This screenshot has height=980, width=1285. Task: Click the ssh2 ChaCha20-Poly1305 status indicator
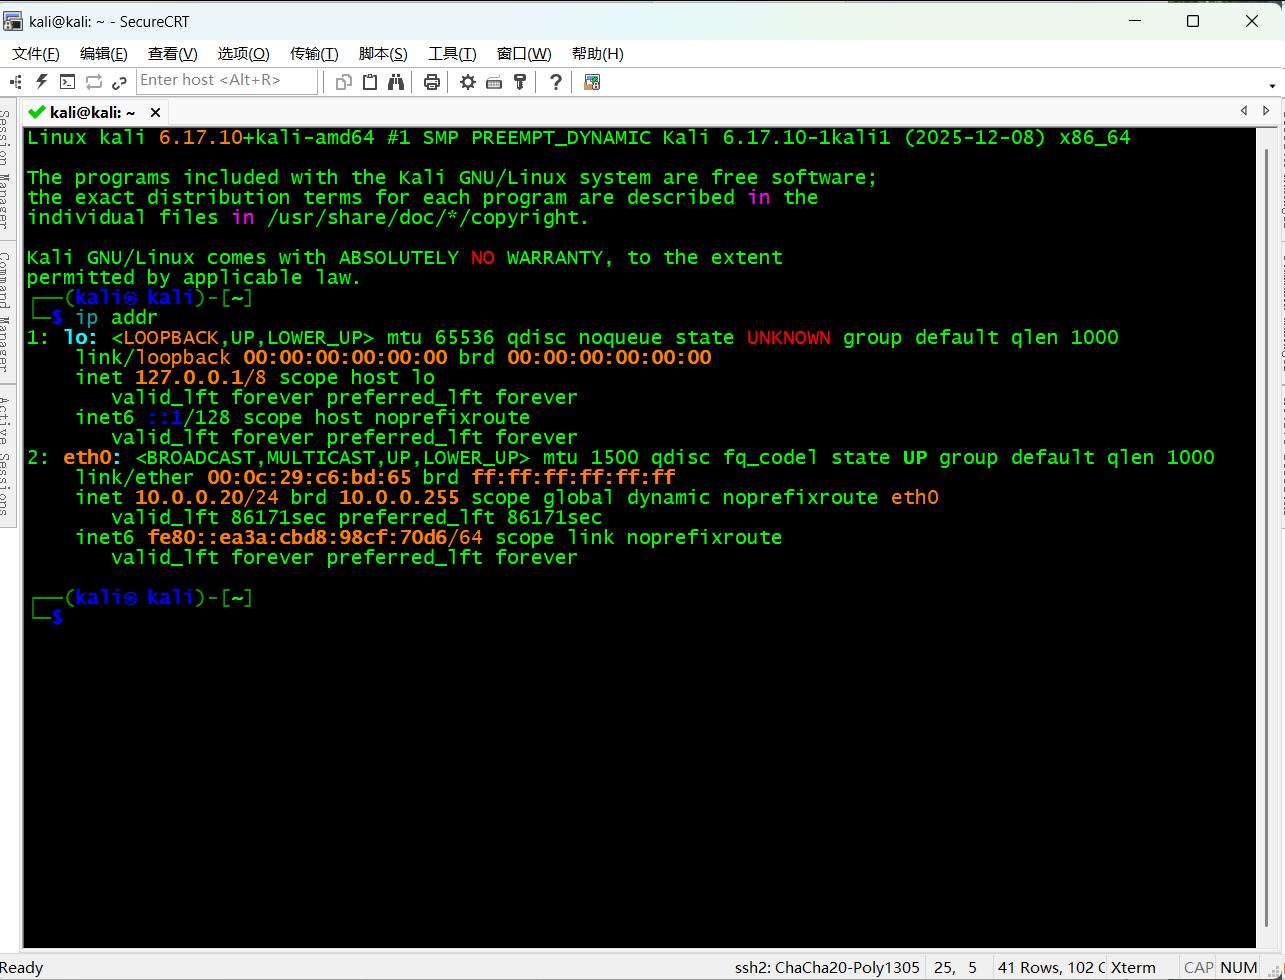click(x=827, y=967)
